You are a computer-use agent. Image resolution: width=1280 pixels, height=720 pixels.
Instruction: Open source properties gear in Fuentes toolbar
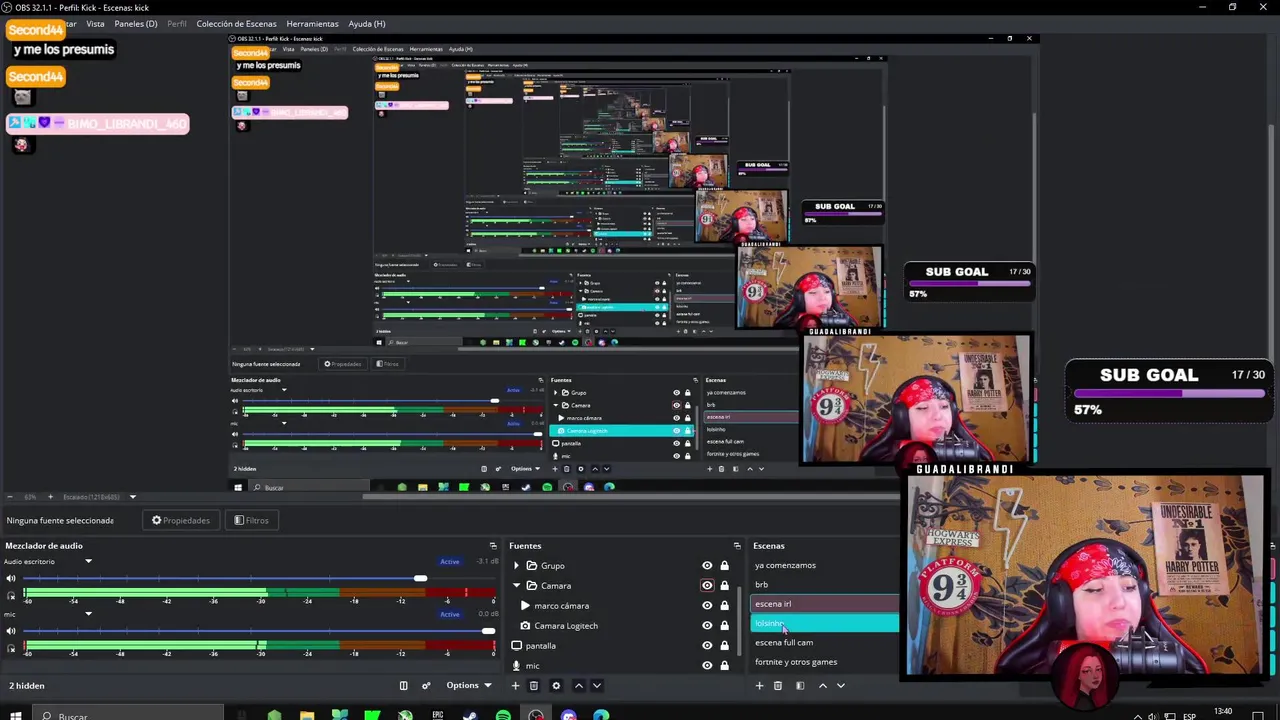pos(556,686)
